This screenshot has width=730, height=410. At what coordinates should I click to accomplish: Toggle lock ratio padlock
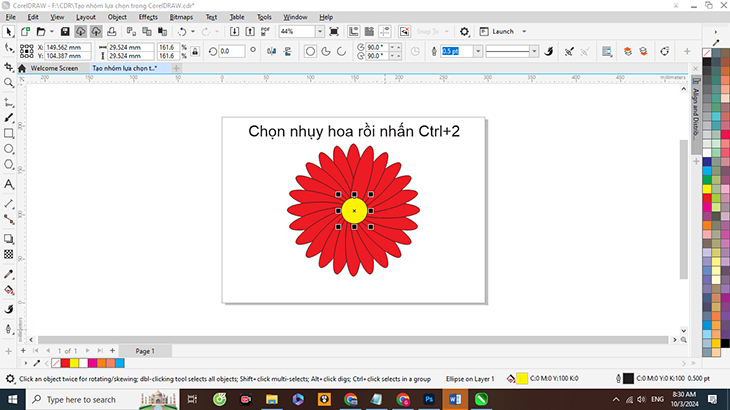pyautogui.click(x=195, y=51)
